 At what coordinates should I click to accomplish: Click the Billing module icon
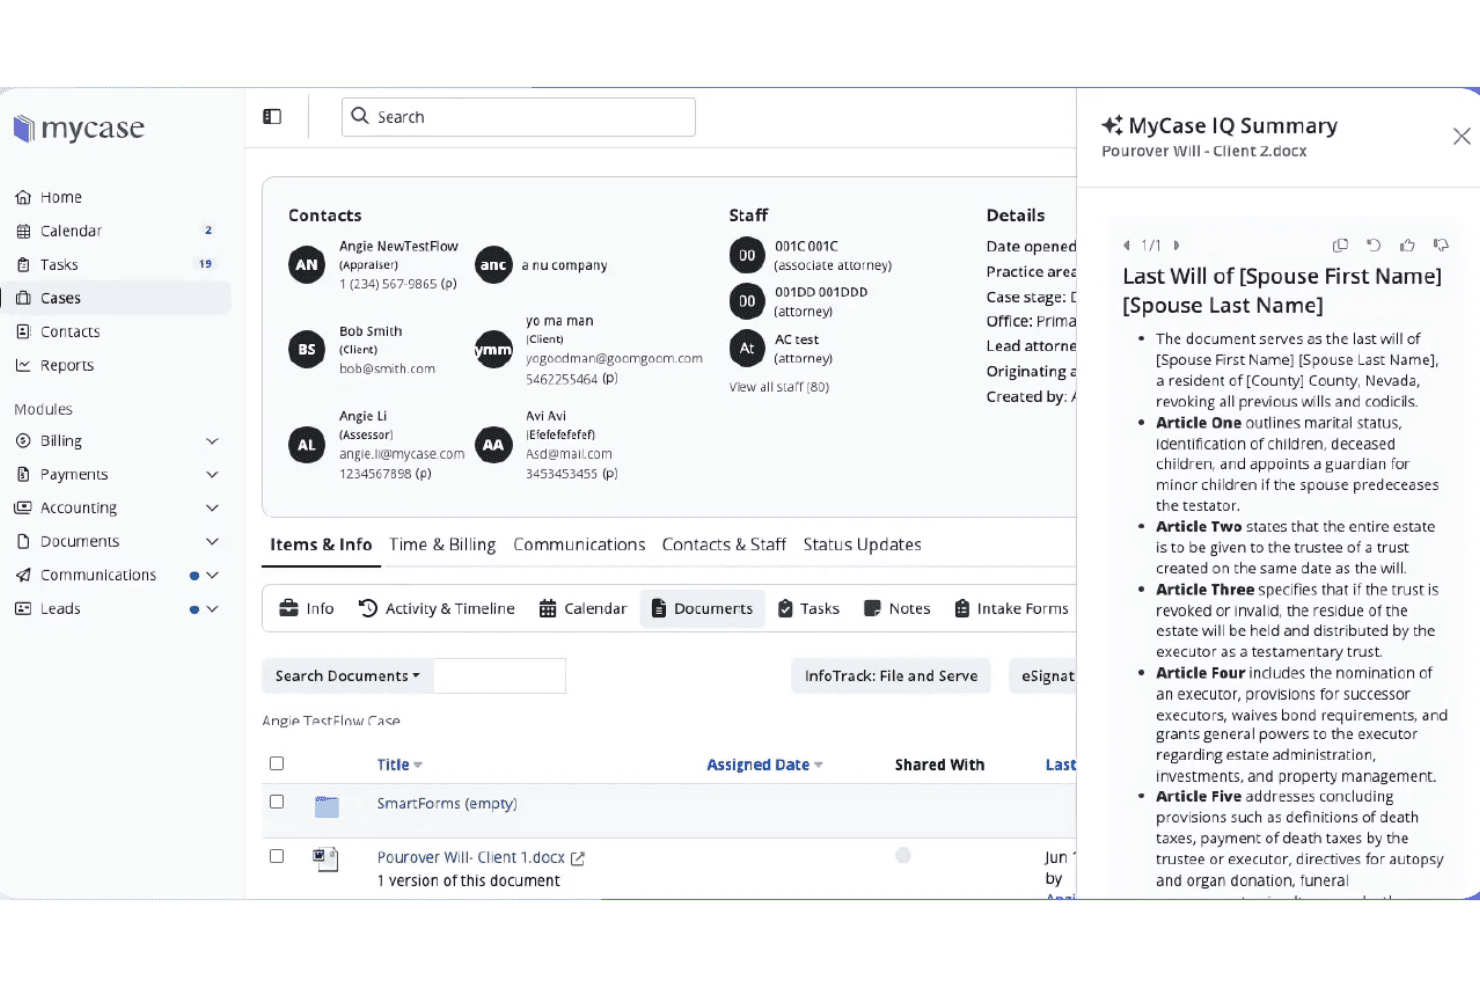23,441
